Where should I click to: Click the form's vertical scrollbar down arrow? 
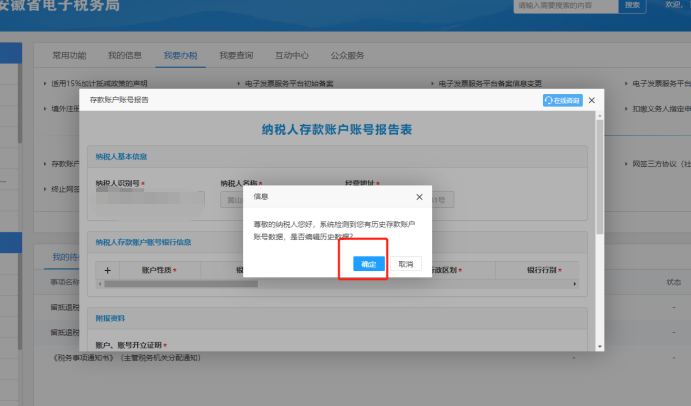tap(598, 346)
